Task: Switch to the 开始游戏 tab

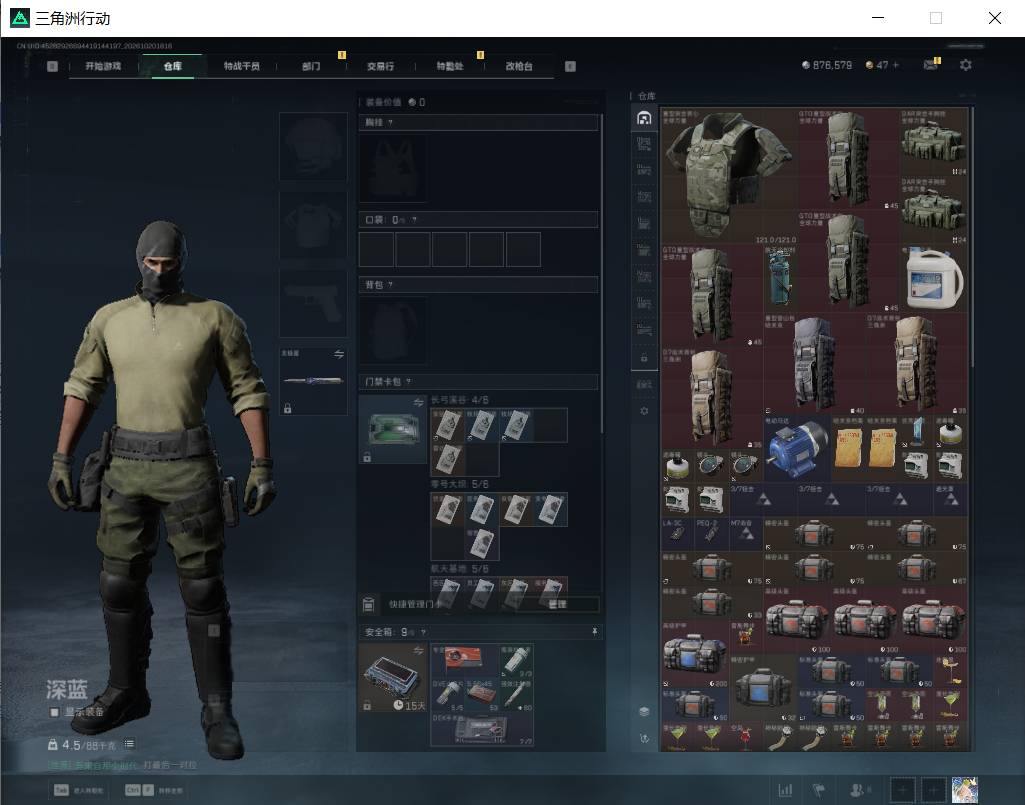Action: point(103,66)
